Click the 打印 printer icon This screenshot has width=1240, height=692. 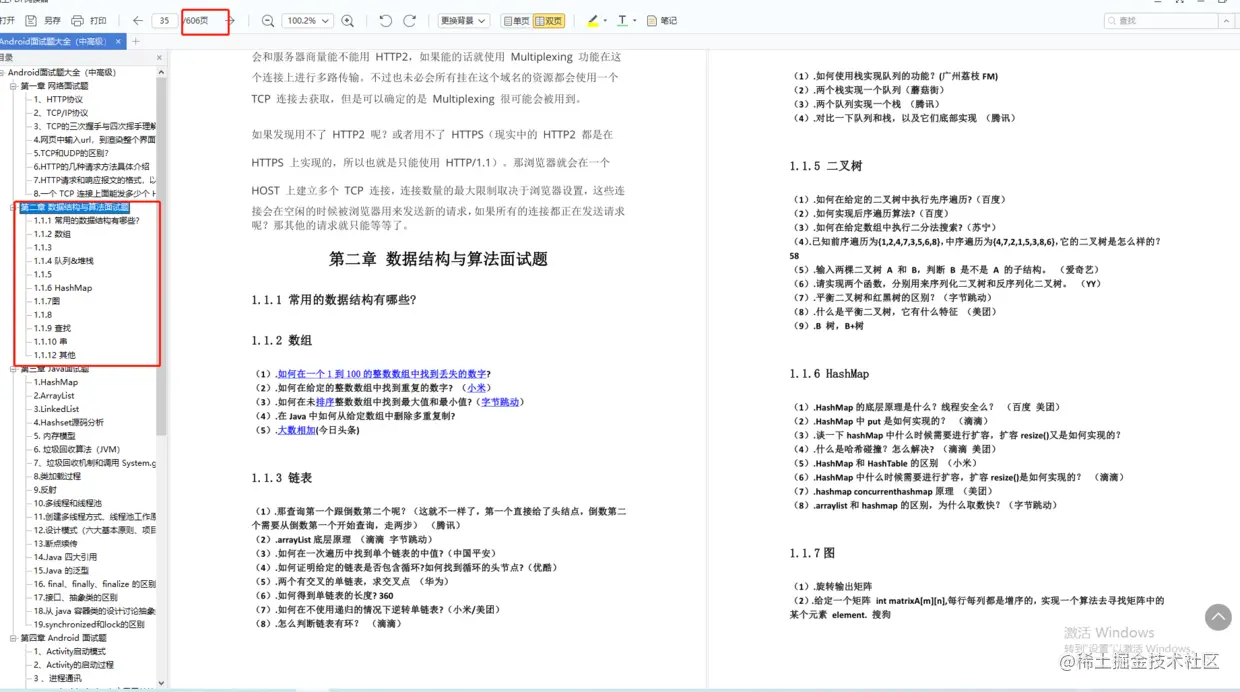(78, 20)
